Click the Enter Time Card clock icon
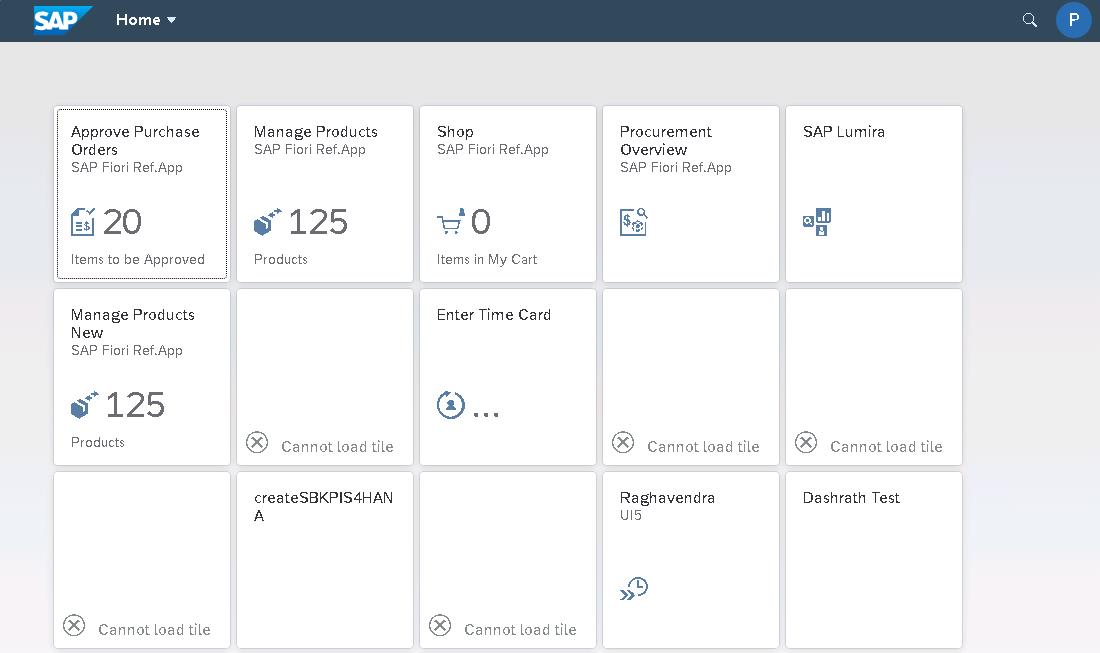Screen dimensions: 1100x653 451,405
